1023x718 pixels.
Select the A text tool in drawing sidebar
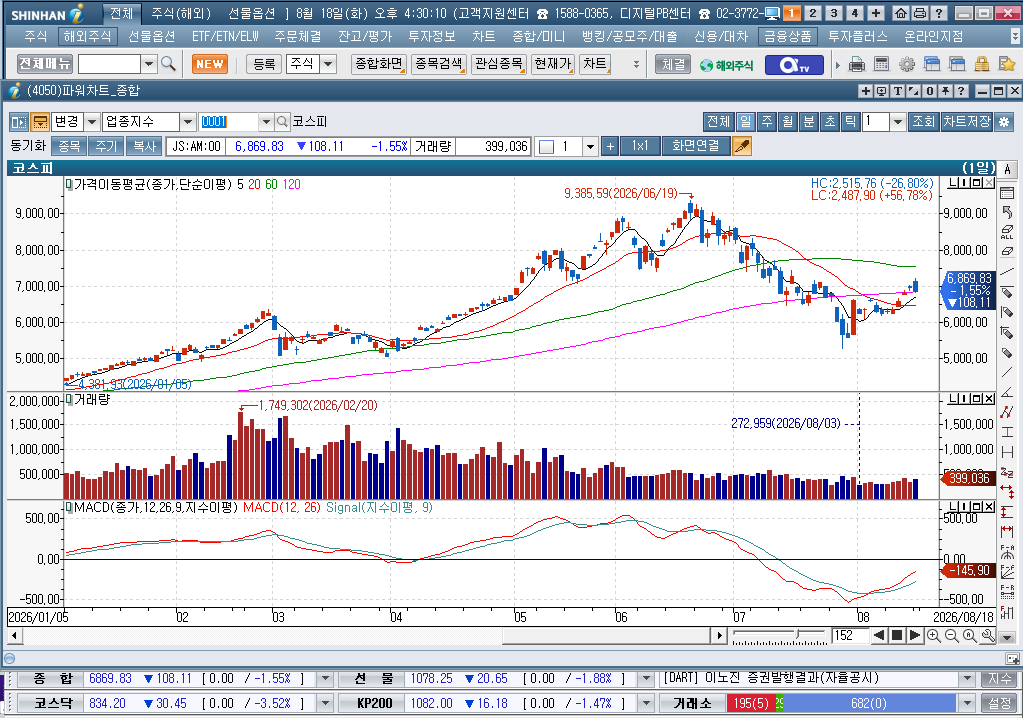click(x=1007, y=170)
